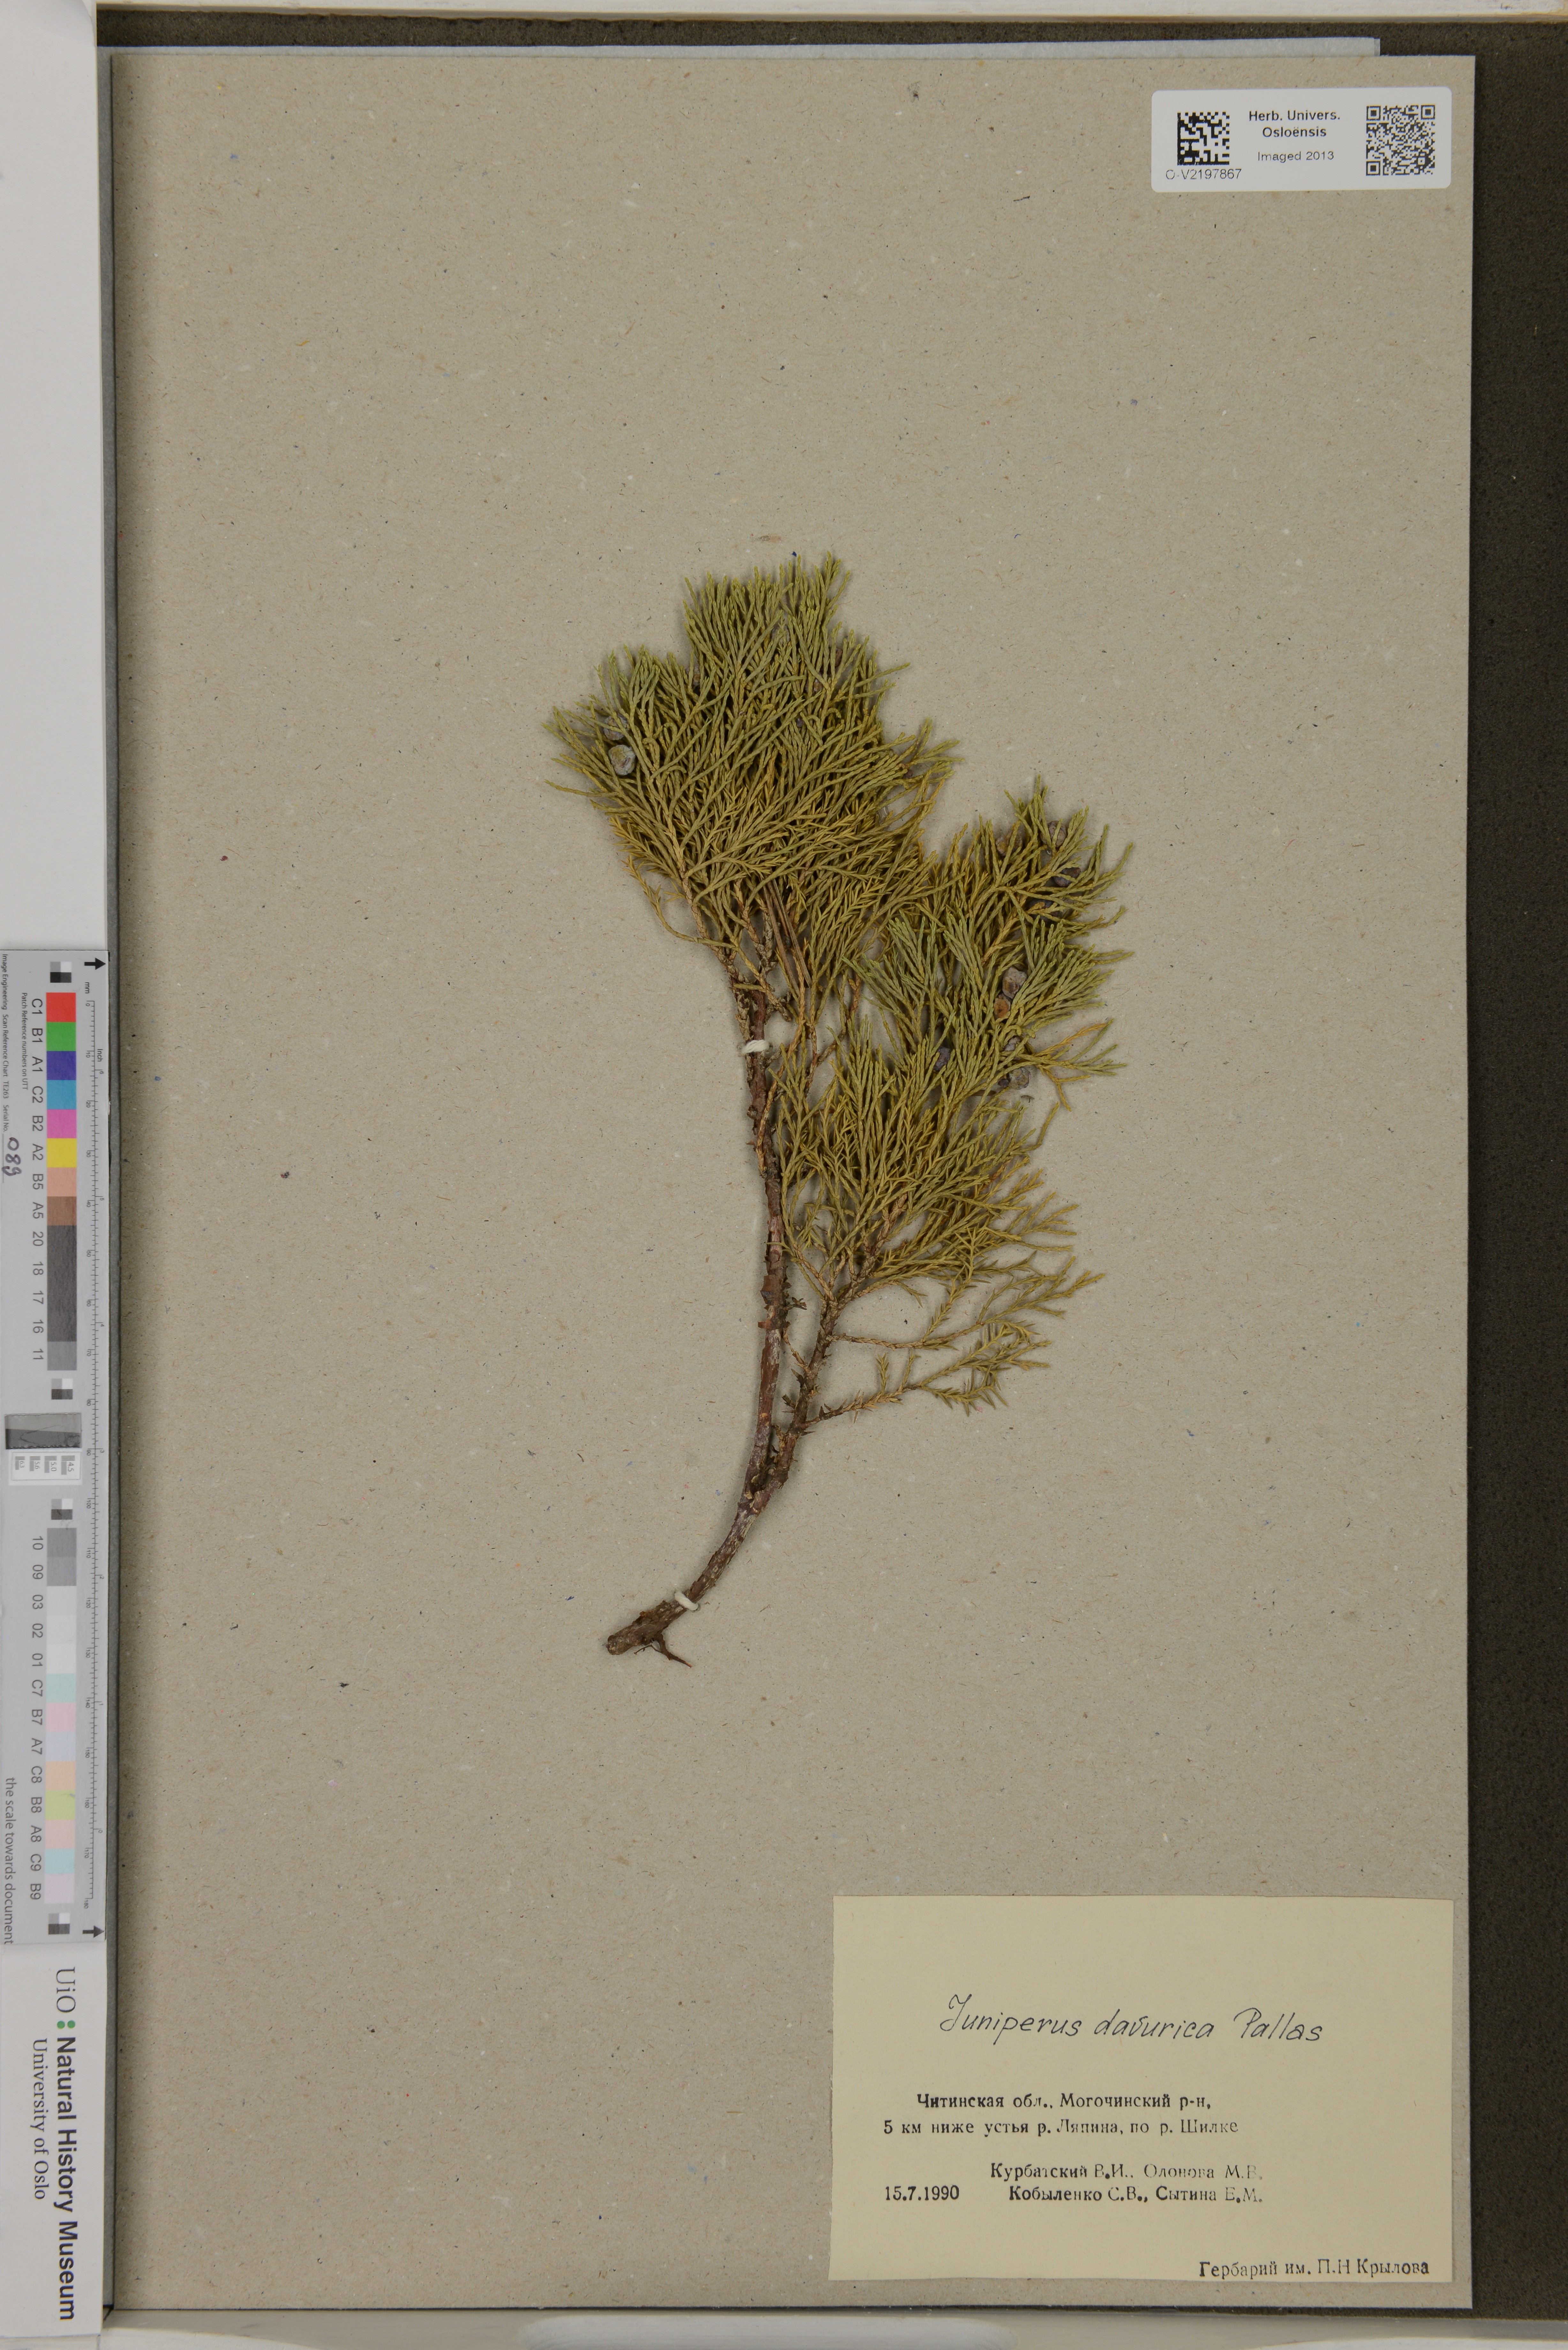The width and height of the screenshot is (1568, 2350).
Task: Click the top black arrow on the scale chart
Action: click(x=95, y=964)
